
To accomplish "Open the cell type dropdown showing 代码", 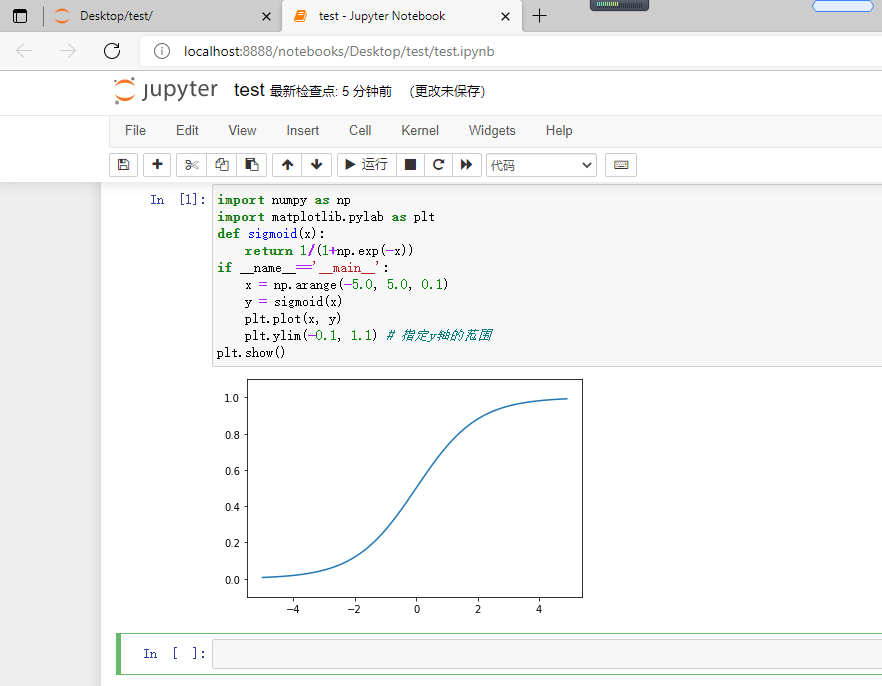I will [541, 164].
